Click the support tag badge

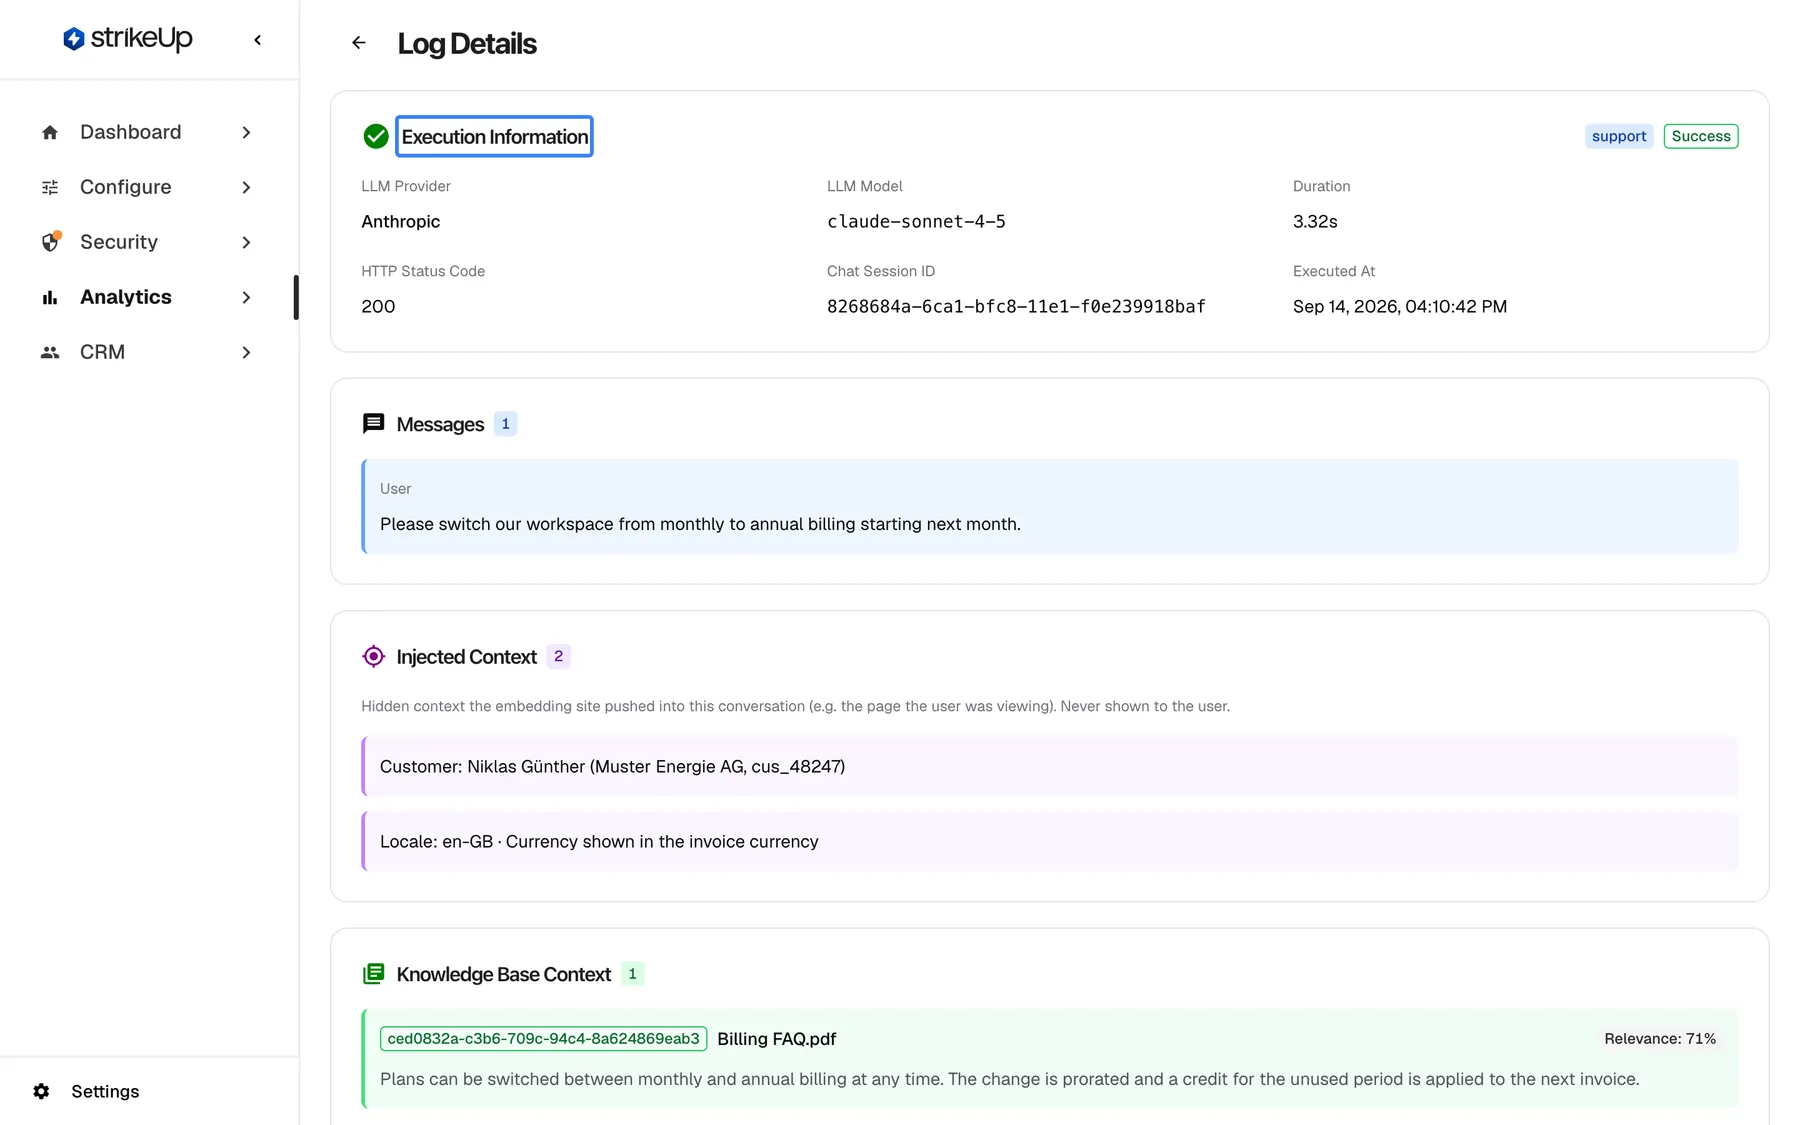[1618, 136]
